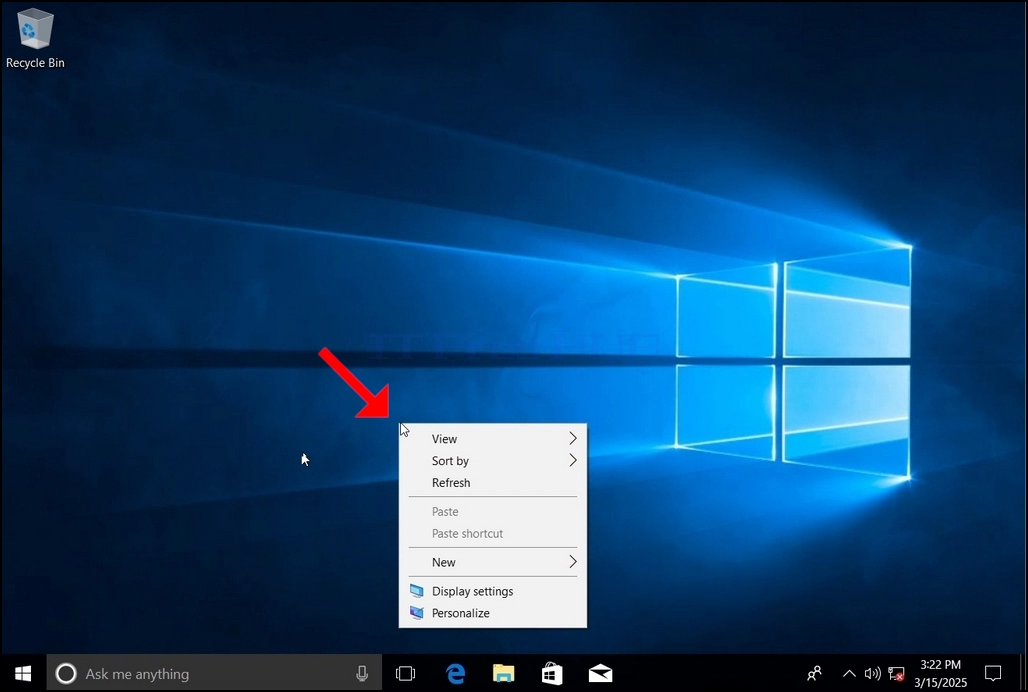Screen dimensions: 1028x692
Task: Open Display settings from context menu
Action: pos(493,591)
